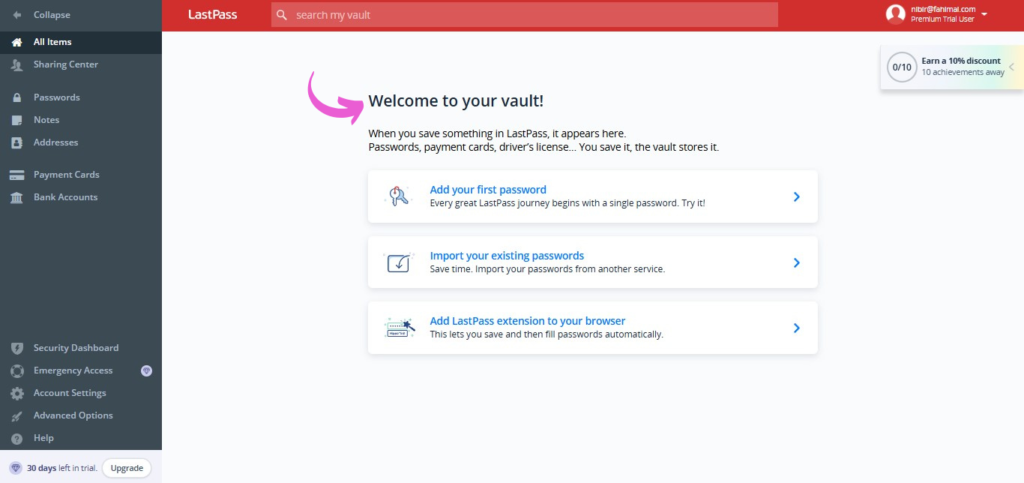Click the search my vault field
Screen dimensions: 1024x483
tap(524, 14)
